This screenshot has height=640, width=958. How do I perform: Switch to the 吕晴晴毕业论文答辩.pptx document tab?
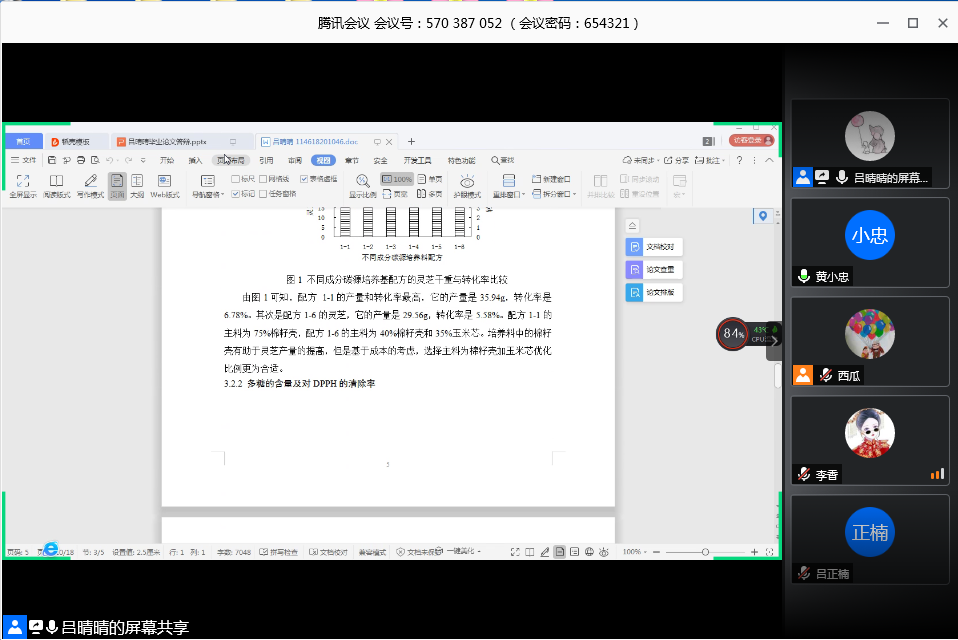coord(167,142)
